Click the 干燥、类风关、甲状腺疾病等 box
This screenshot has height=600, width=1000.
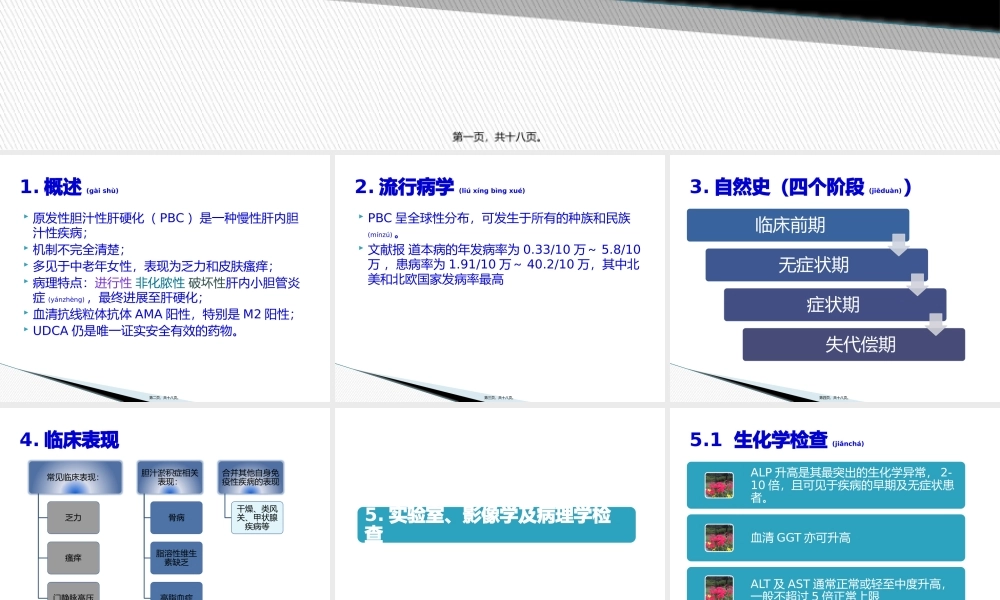tap(255, 518)
